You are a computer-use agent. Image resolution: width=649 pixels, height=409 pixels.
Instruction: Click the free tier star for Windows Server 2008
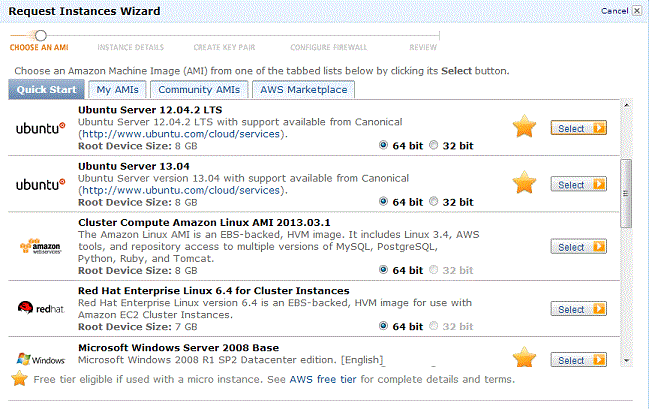(x=524, y=357)
